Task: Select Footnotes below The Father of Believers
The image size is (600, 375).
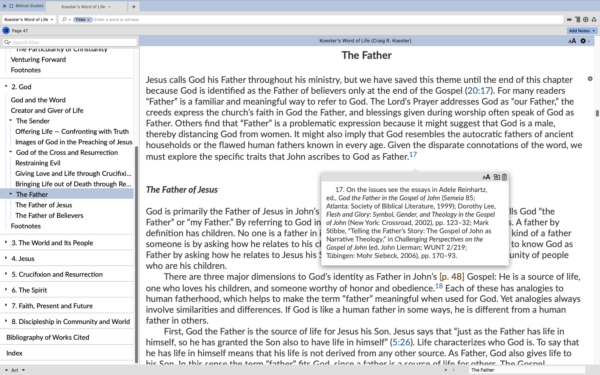Action: pos(26,226)
